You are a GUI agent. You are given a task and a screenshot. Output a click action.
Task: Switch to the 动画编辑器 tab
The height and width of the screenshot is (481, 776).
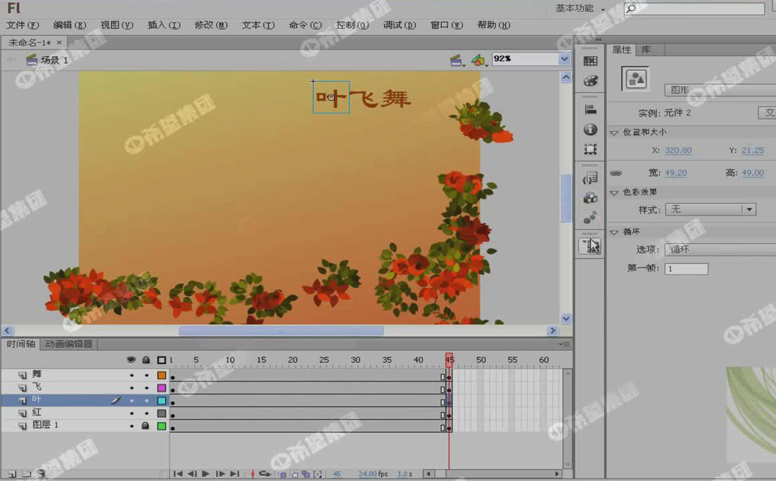click(x=69, y=344)
